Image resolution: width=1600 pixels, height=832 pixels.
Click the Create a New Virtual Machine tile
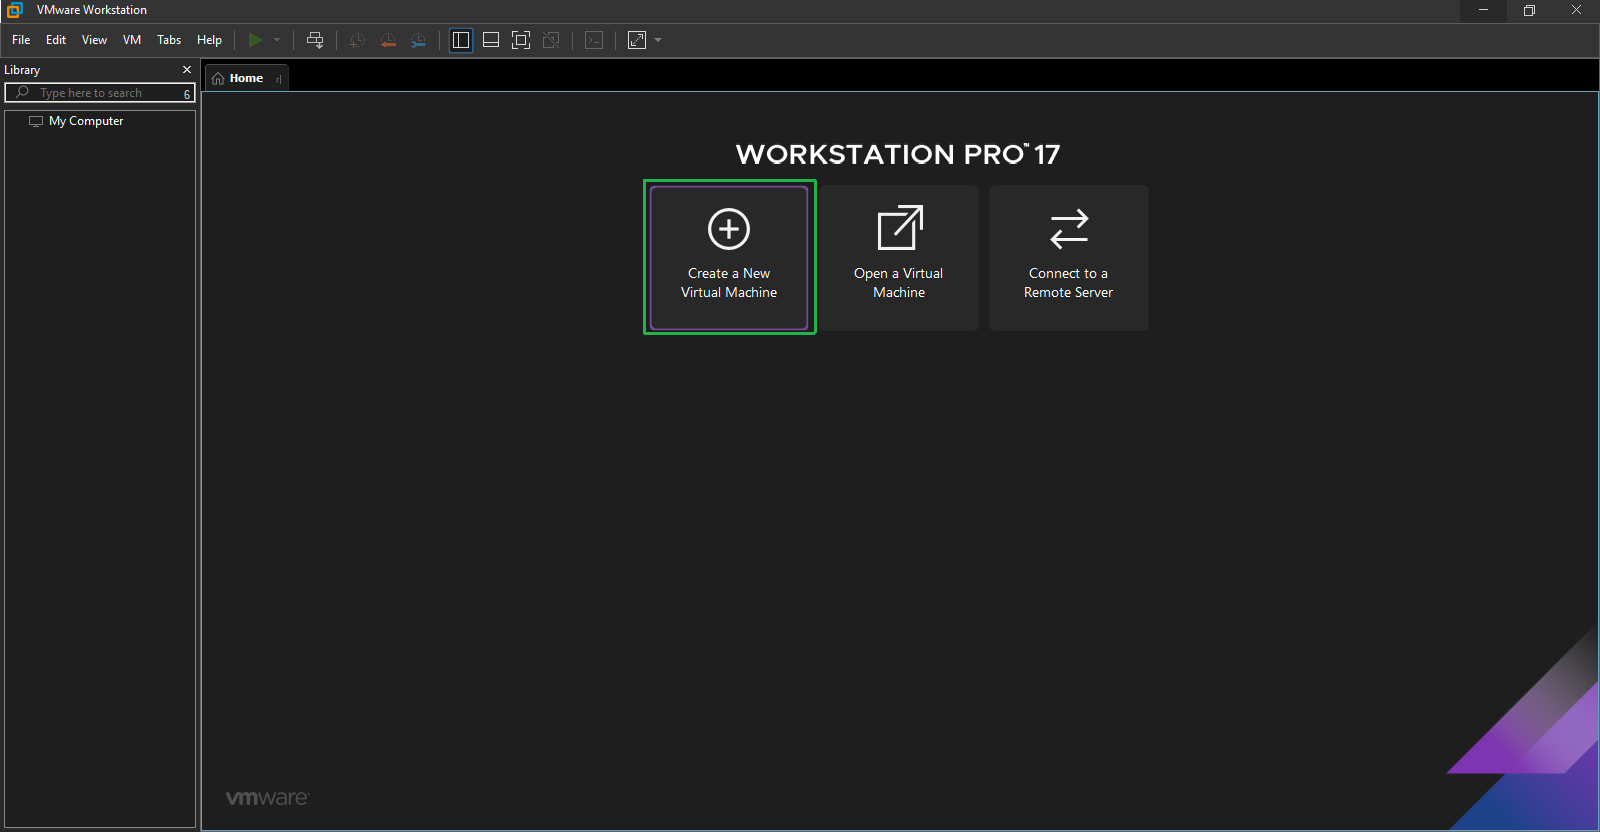[729, 258]
